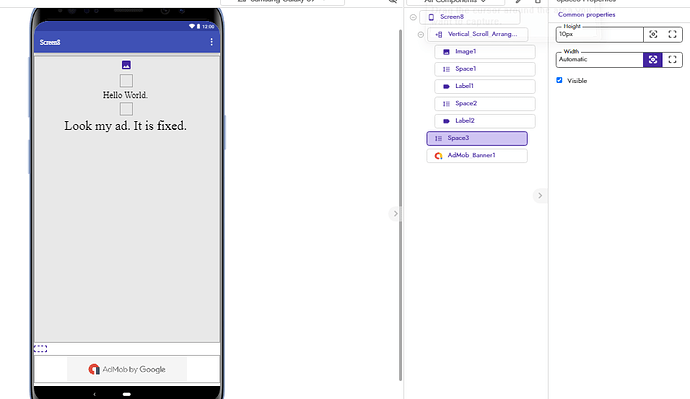This screenshot has height=399, width=690.
Task: Collapse the Screen8 tree node
Action: [413, 17]
